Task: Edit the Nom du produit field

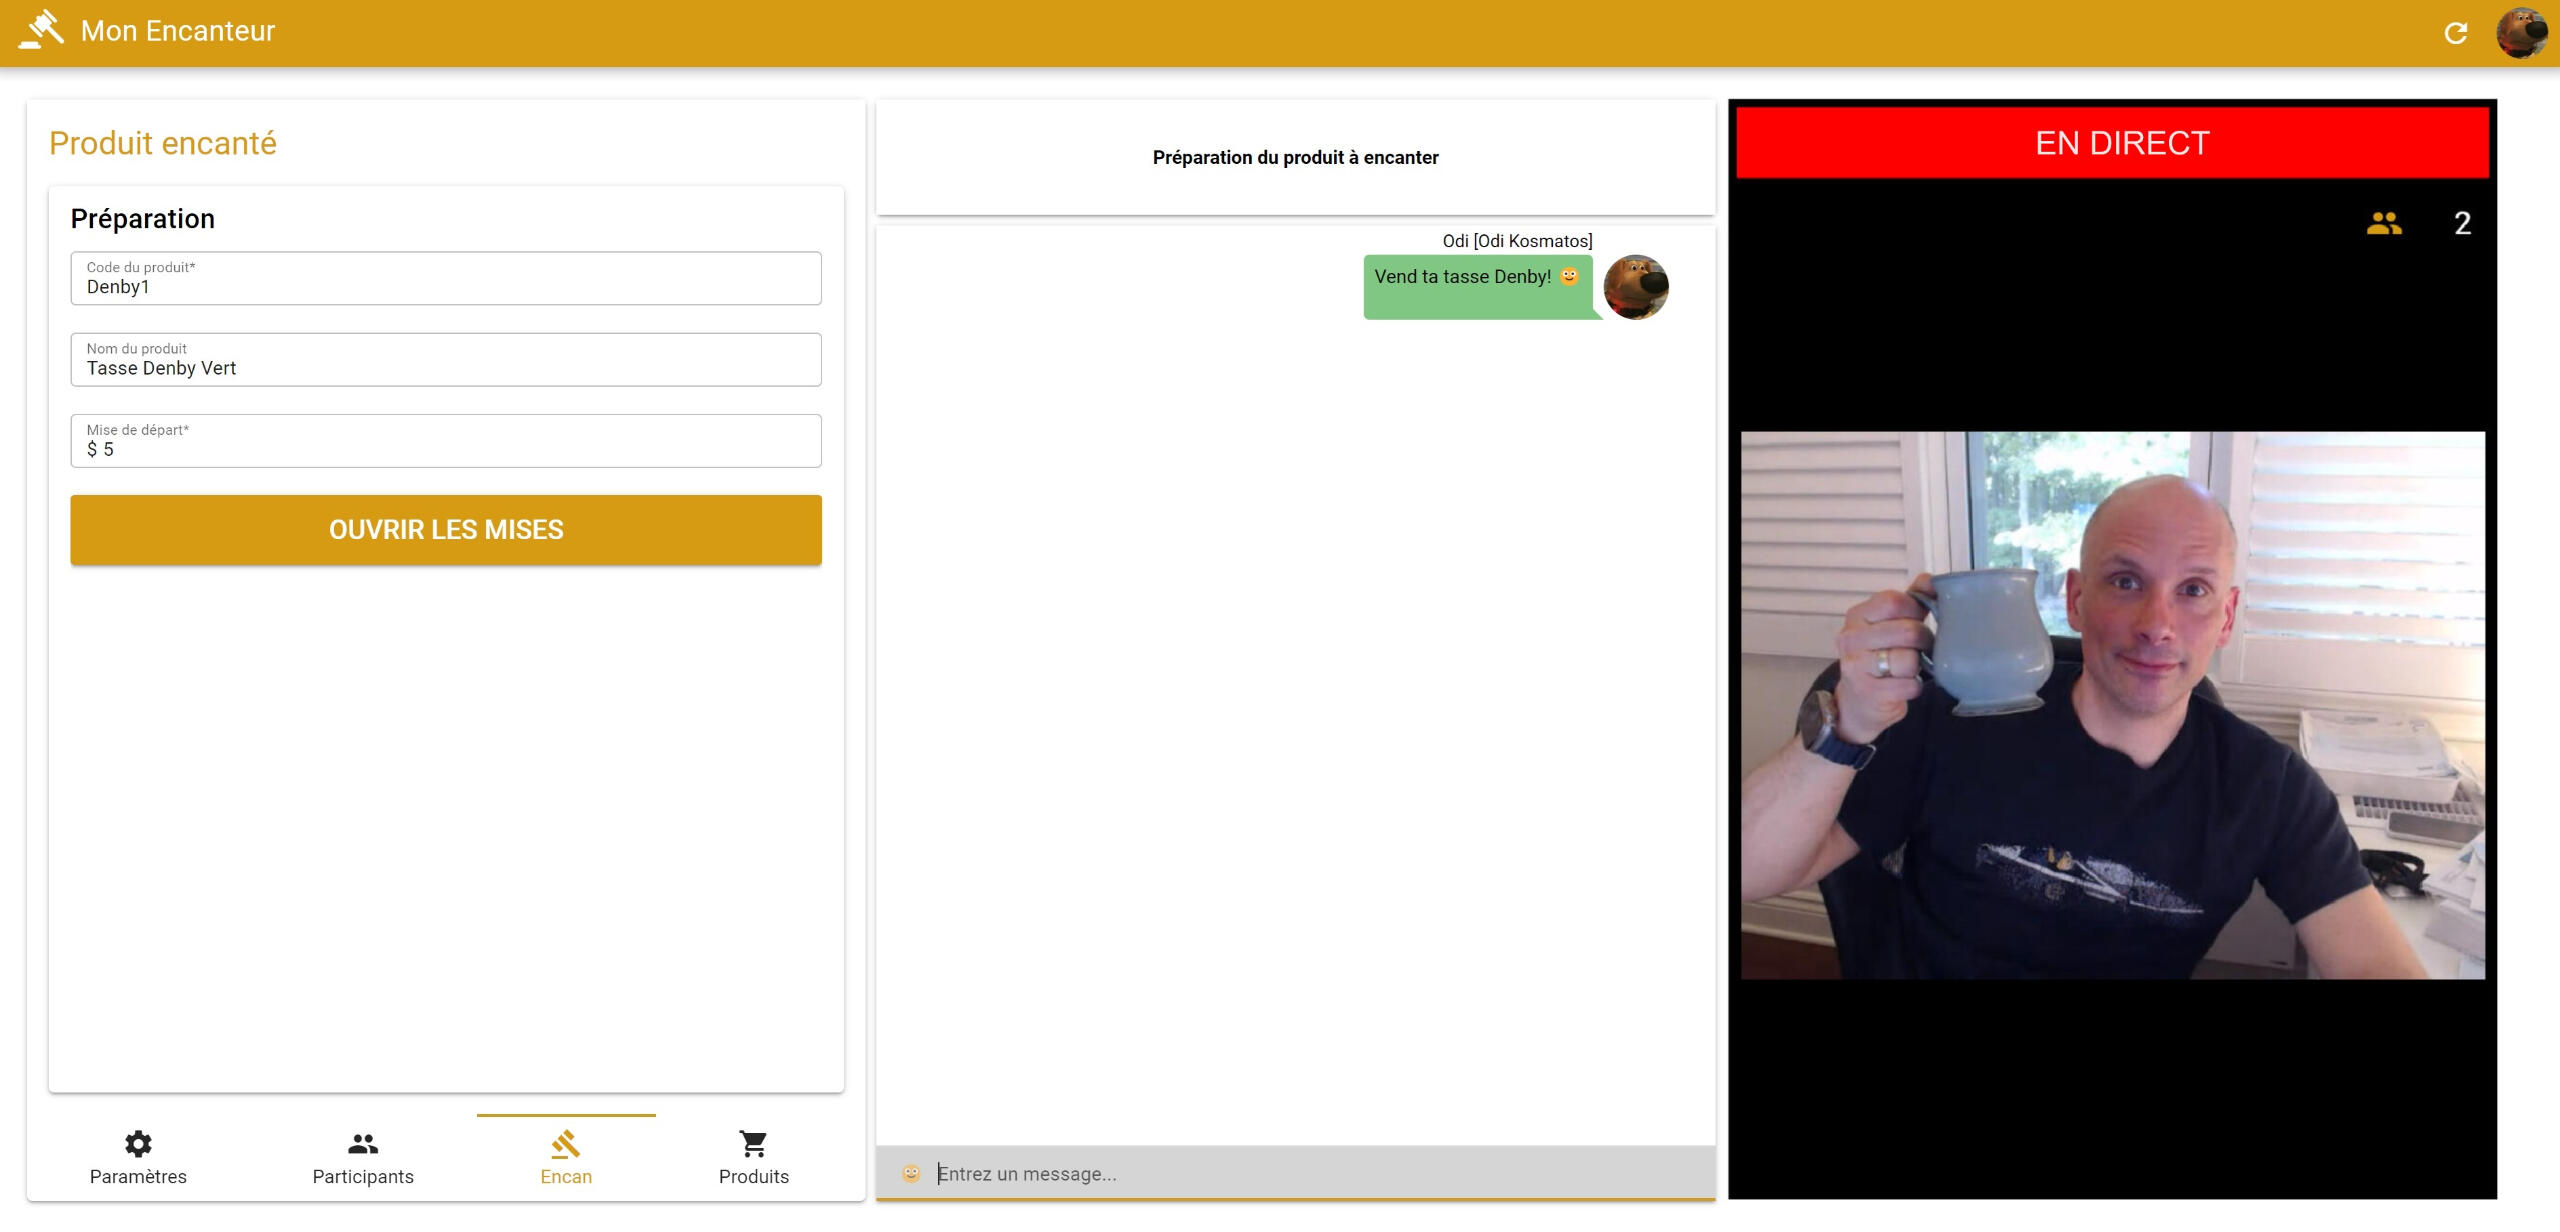Action: pyautogui.click(x=446, y=360)
